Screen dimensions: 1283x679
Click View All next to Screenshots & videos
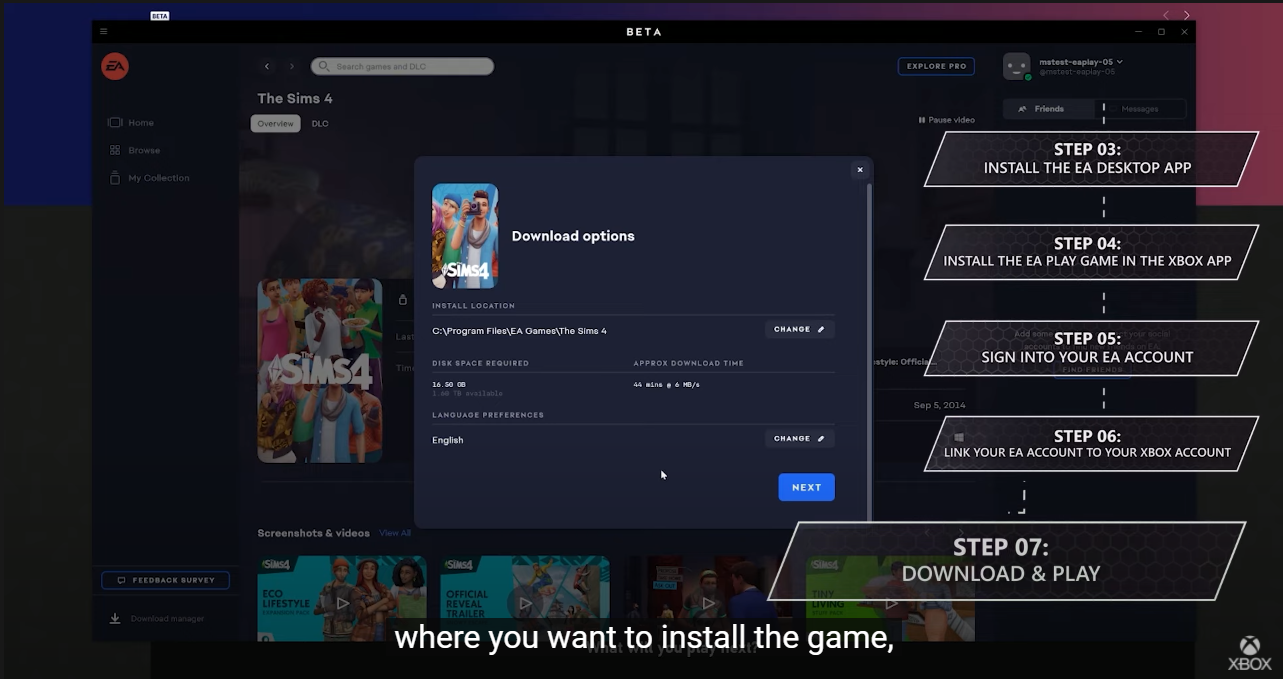click(x=395, y=533)
